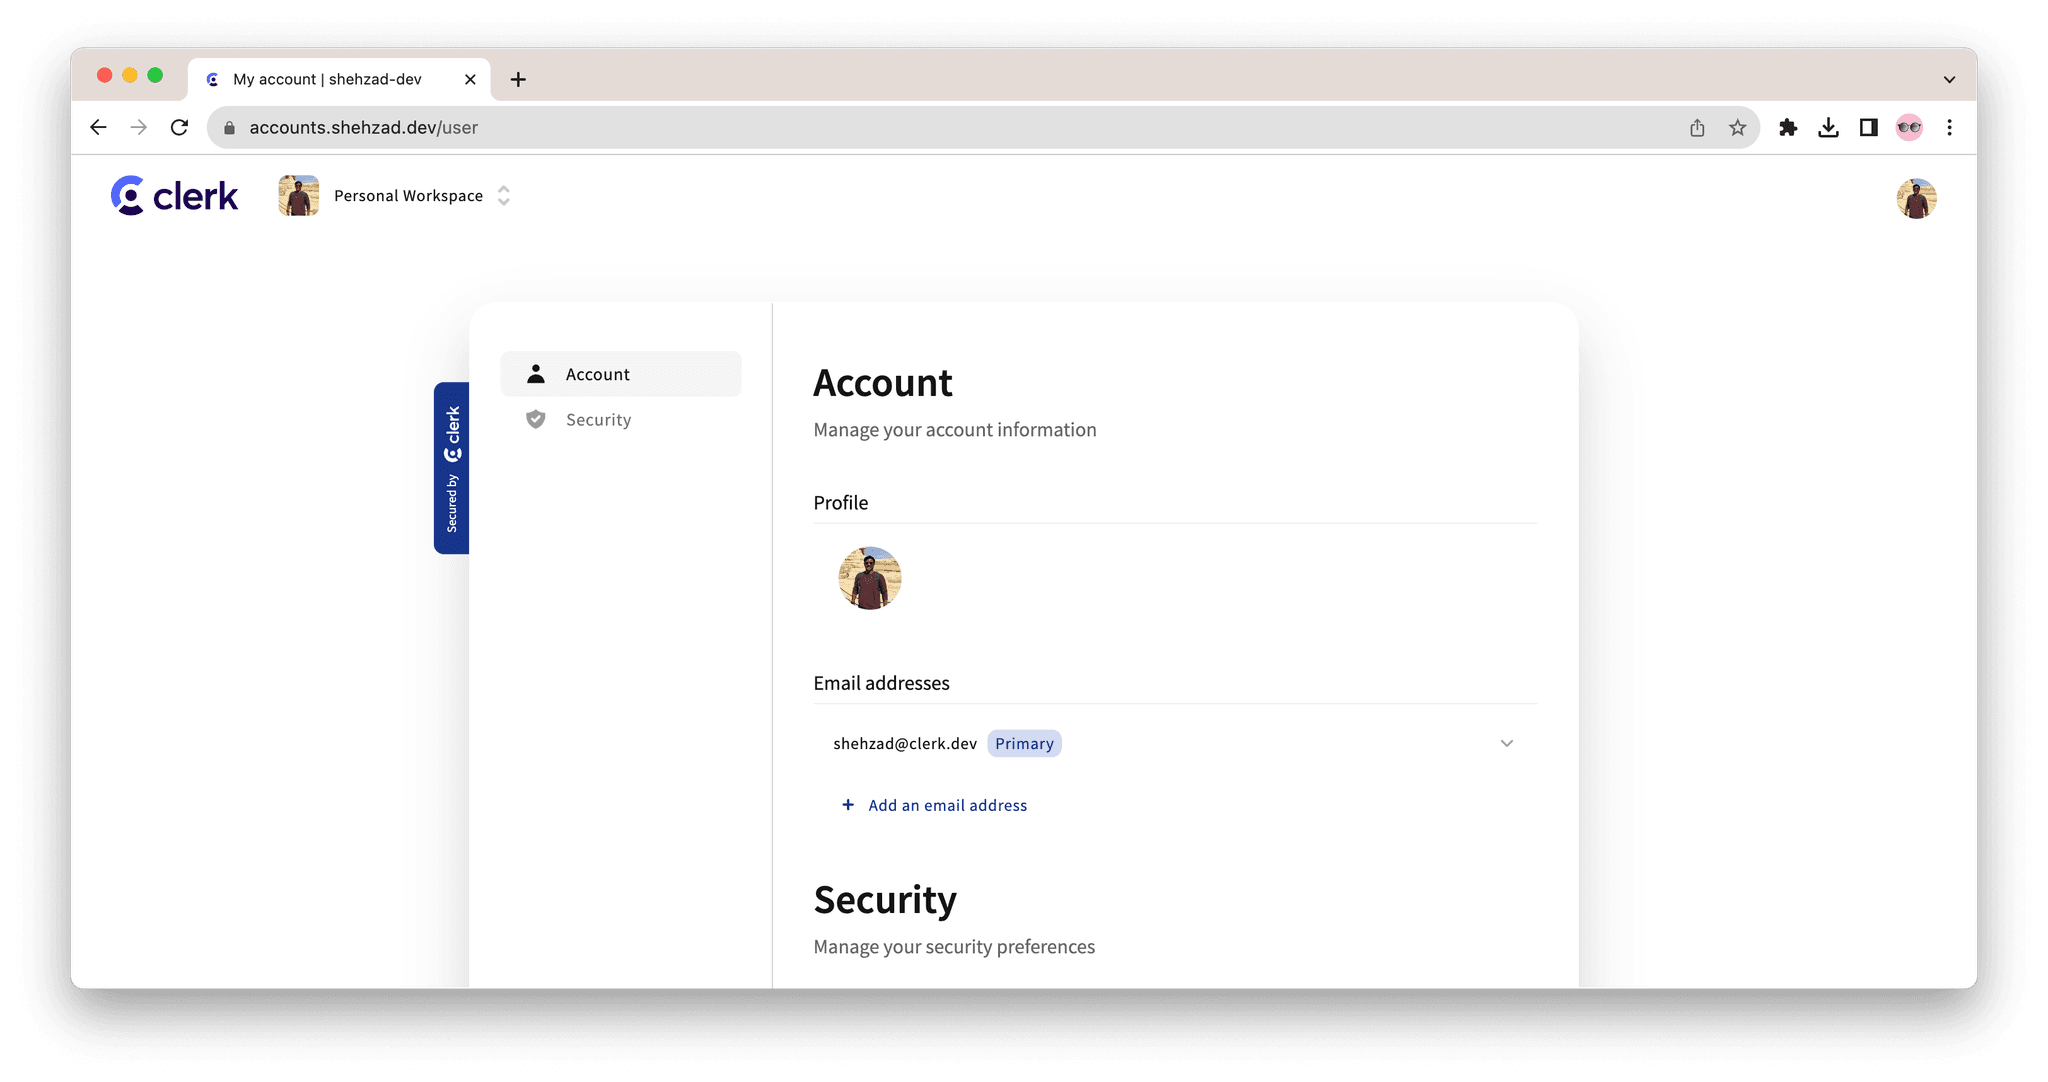The width and height of the screenshot is (2048, 1082).
Task: Click the profile picture avatar in header
Action: tap(1918, 196)
